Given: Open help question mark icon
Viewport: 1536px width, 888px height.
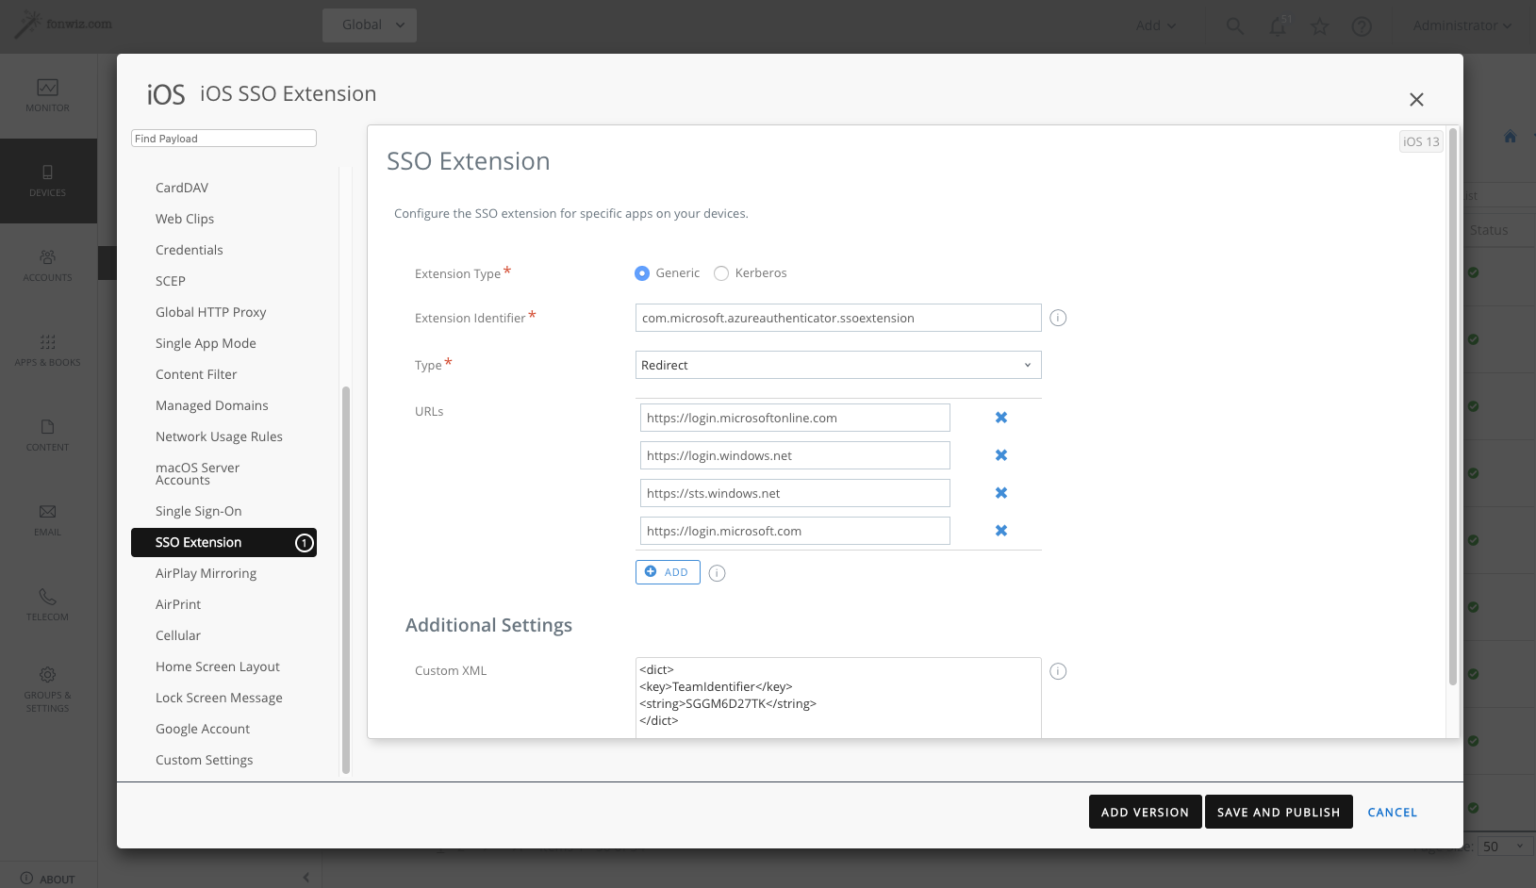Looking at the screenshot, I should click(x=1362, y=26).
